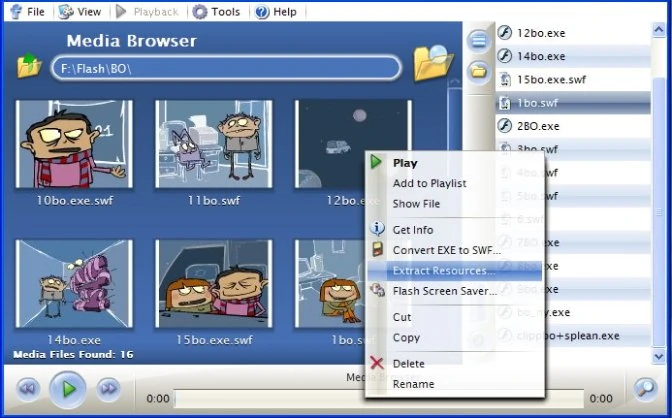
Task: Choose Add to Playlist
Action: (x=455, y=183)
